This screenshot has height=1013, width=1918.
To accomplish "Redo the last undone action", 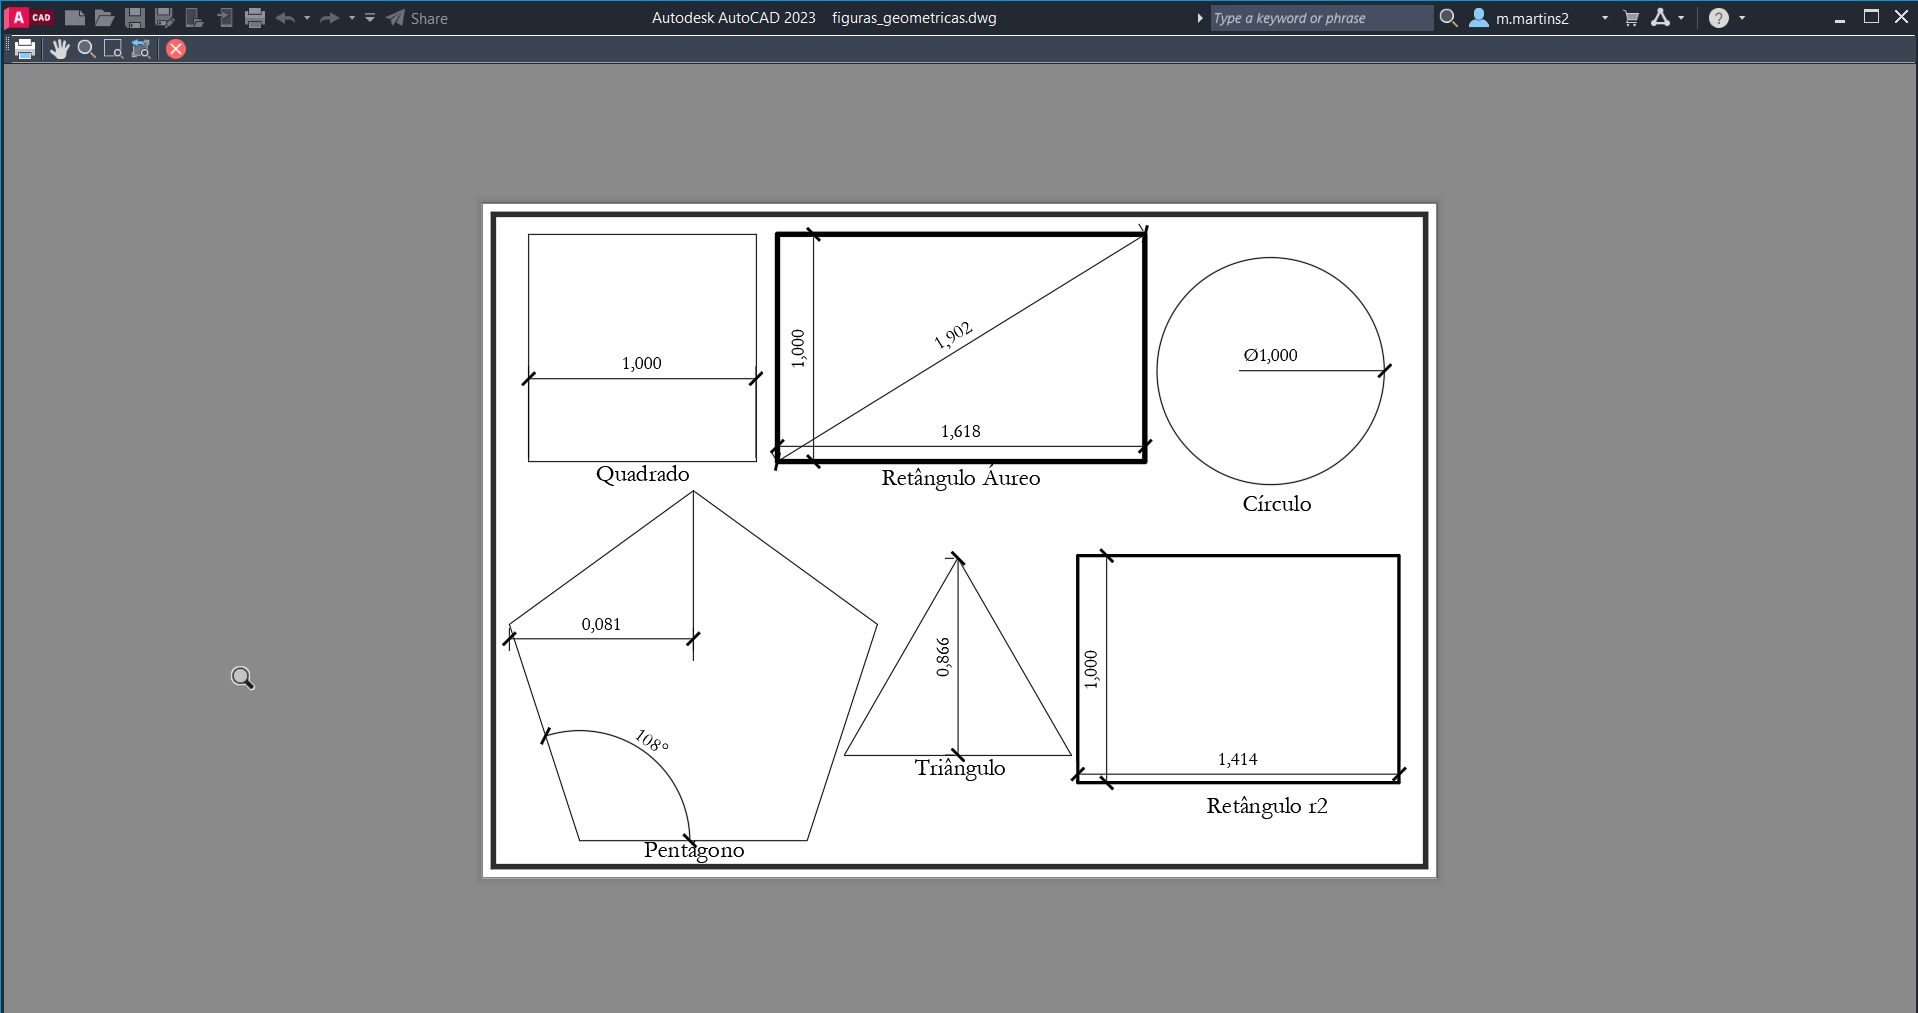I will (x=329, y=18).
